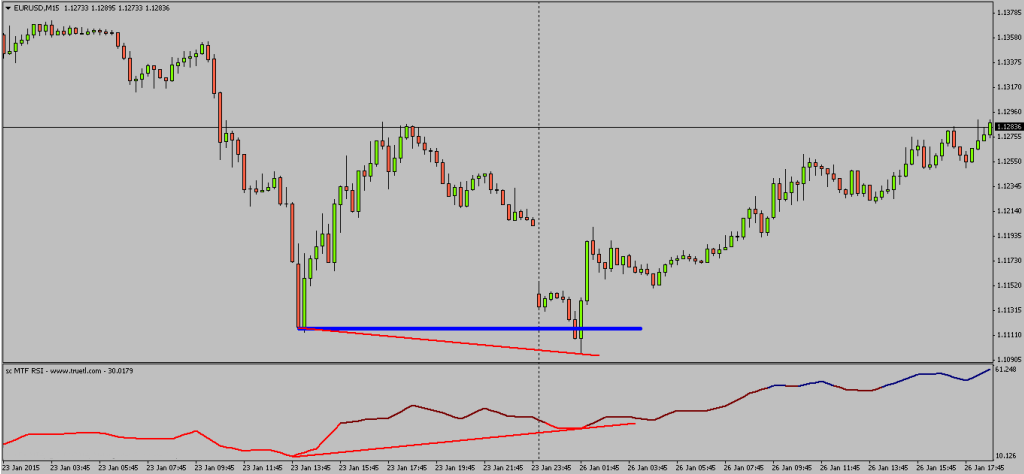Click the 26 Jan 01:45 time label
Image resolution: width=1024 pixels, height=474 pixels.
click(x=601, y=468)
